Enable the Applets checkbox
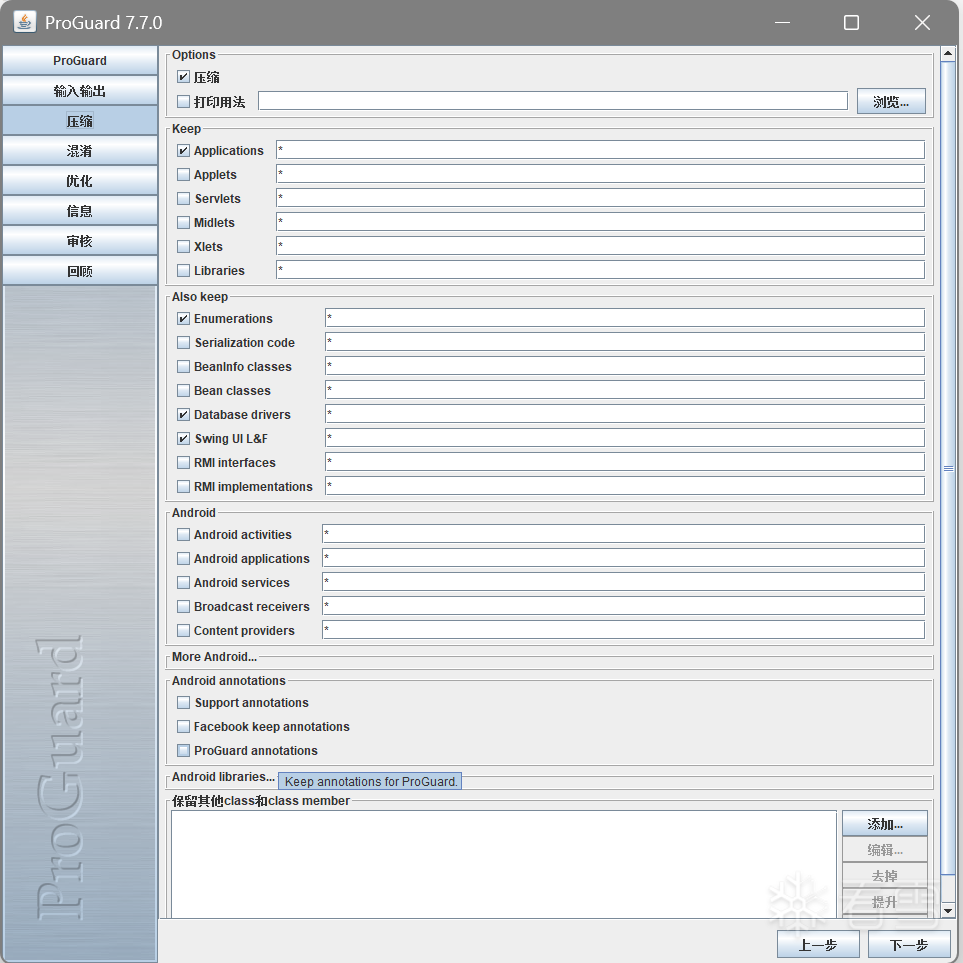 click(x=183, y=174)
